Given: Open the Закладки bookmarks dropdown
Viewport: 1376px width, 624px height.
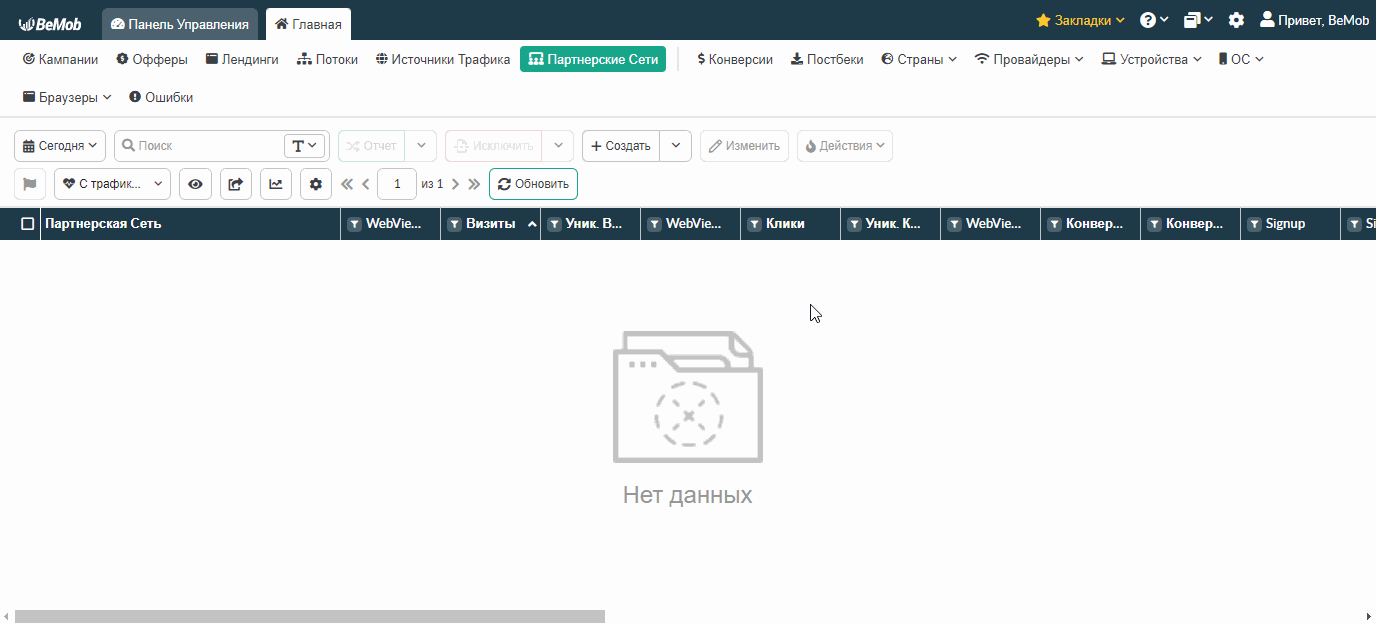Looking at the screenshot, I should 1080,20.
